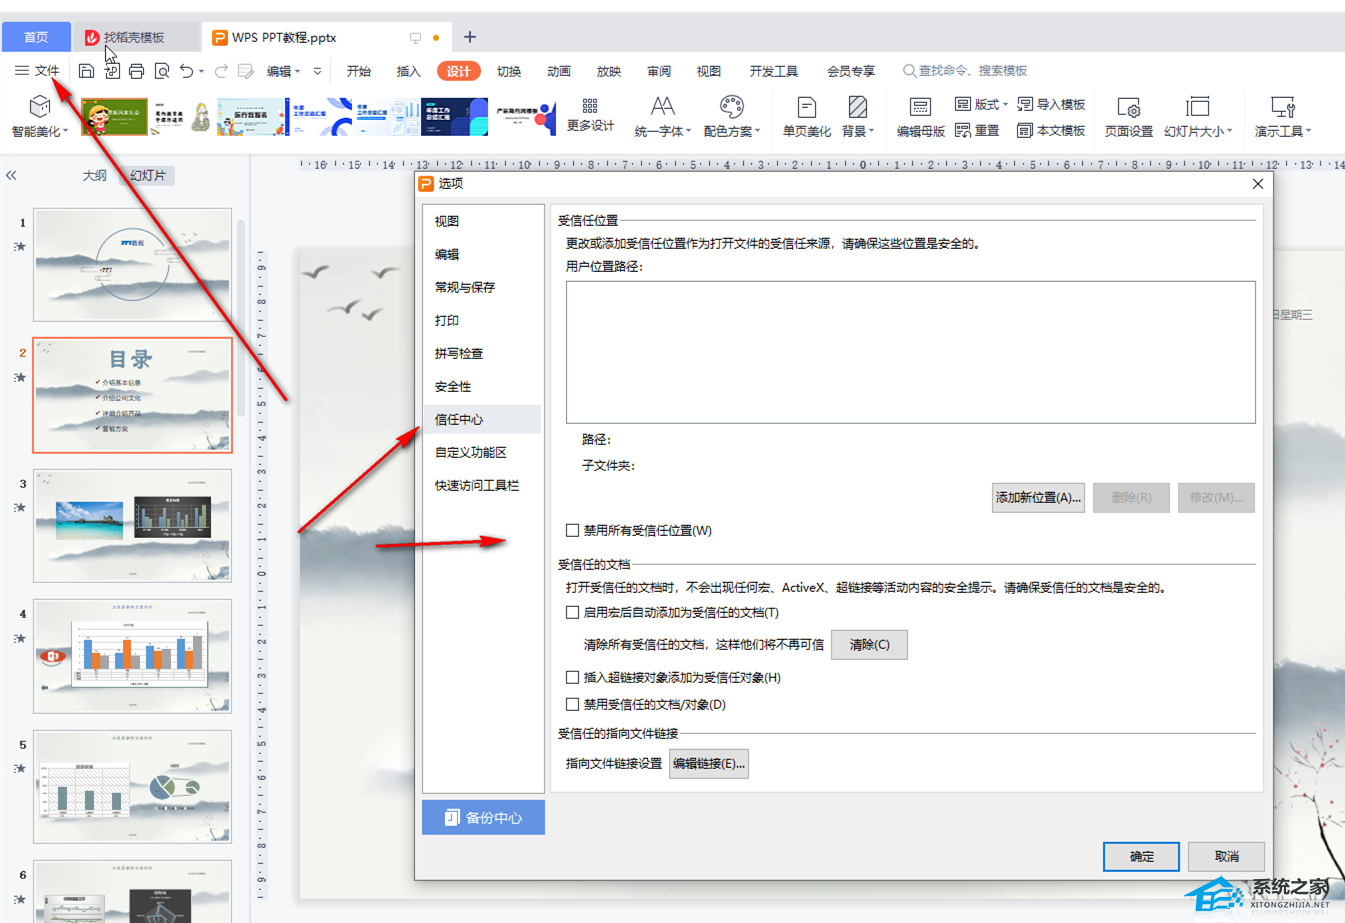The image size is (1345, 923).
Task: Check 插入超链接对象添加为受信任对象 option
Action: coord(573,678)
